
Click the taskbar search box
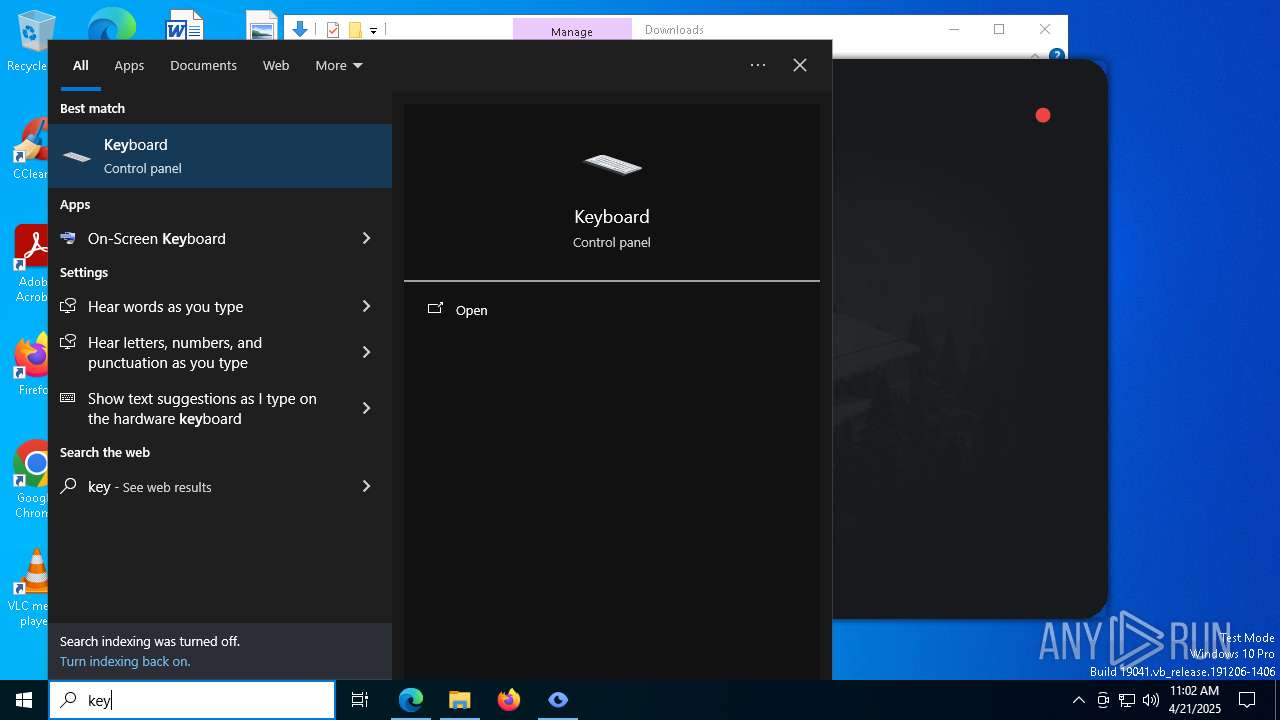(192, 700)
